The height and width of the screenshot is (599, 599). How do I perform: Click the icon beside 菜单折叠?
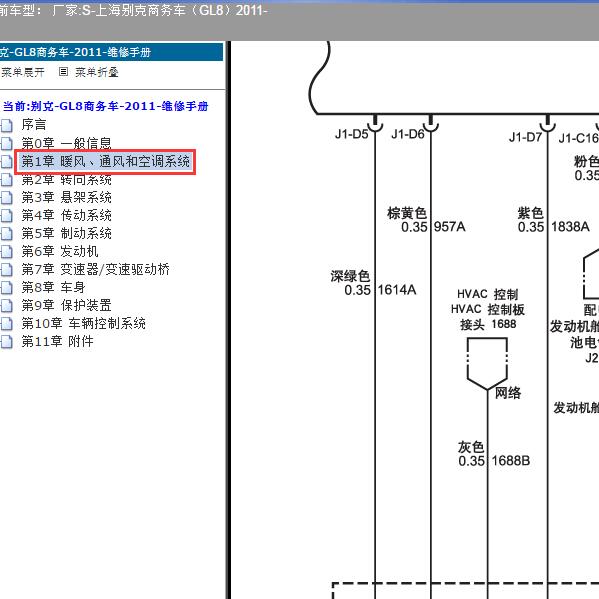[x=63, y=72]
